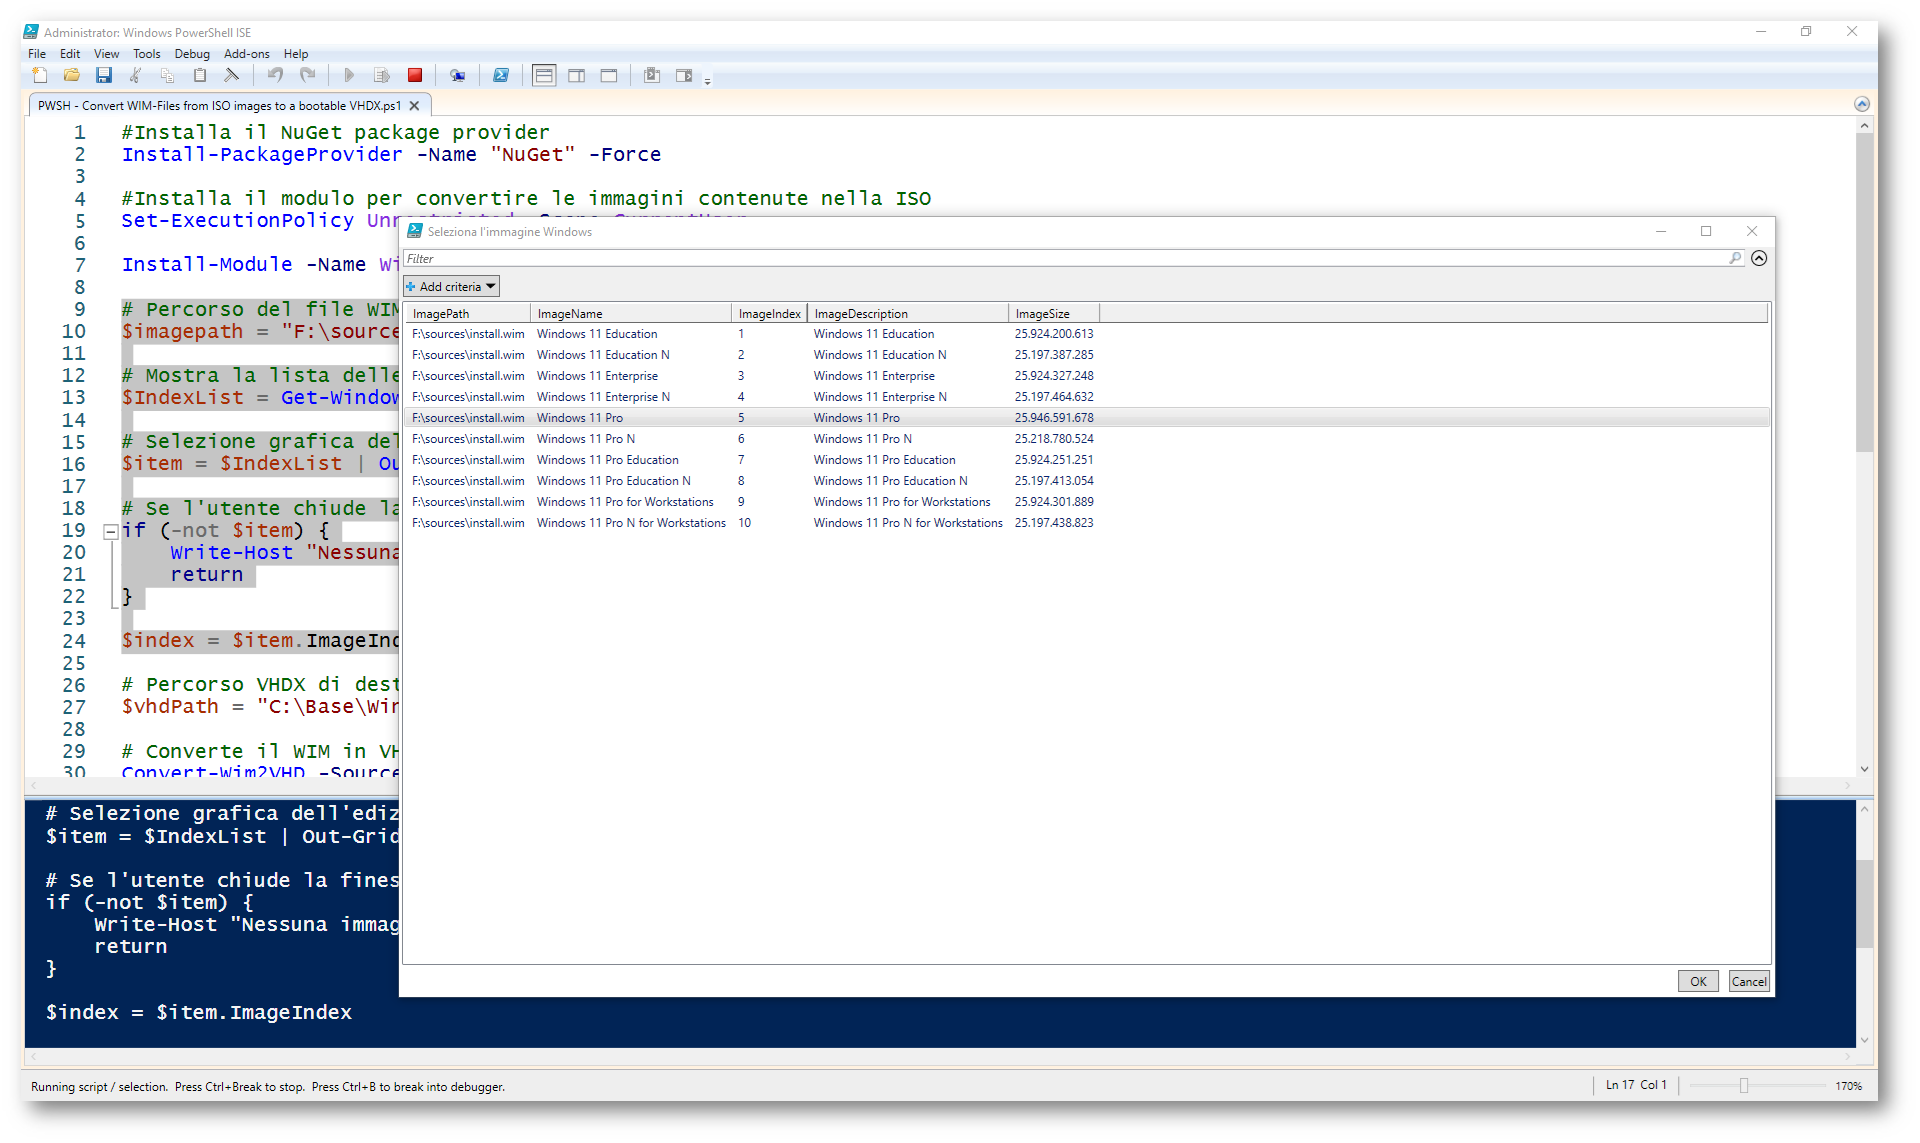Open the Tools menu
The image size is (1920, 1143).
[146, 54]
